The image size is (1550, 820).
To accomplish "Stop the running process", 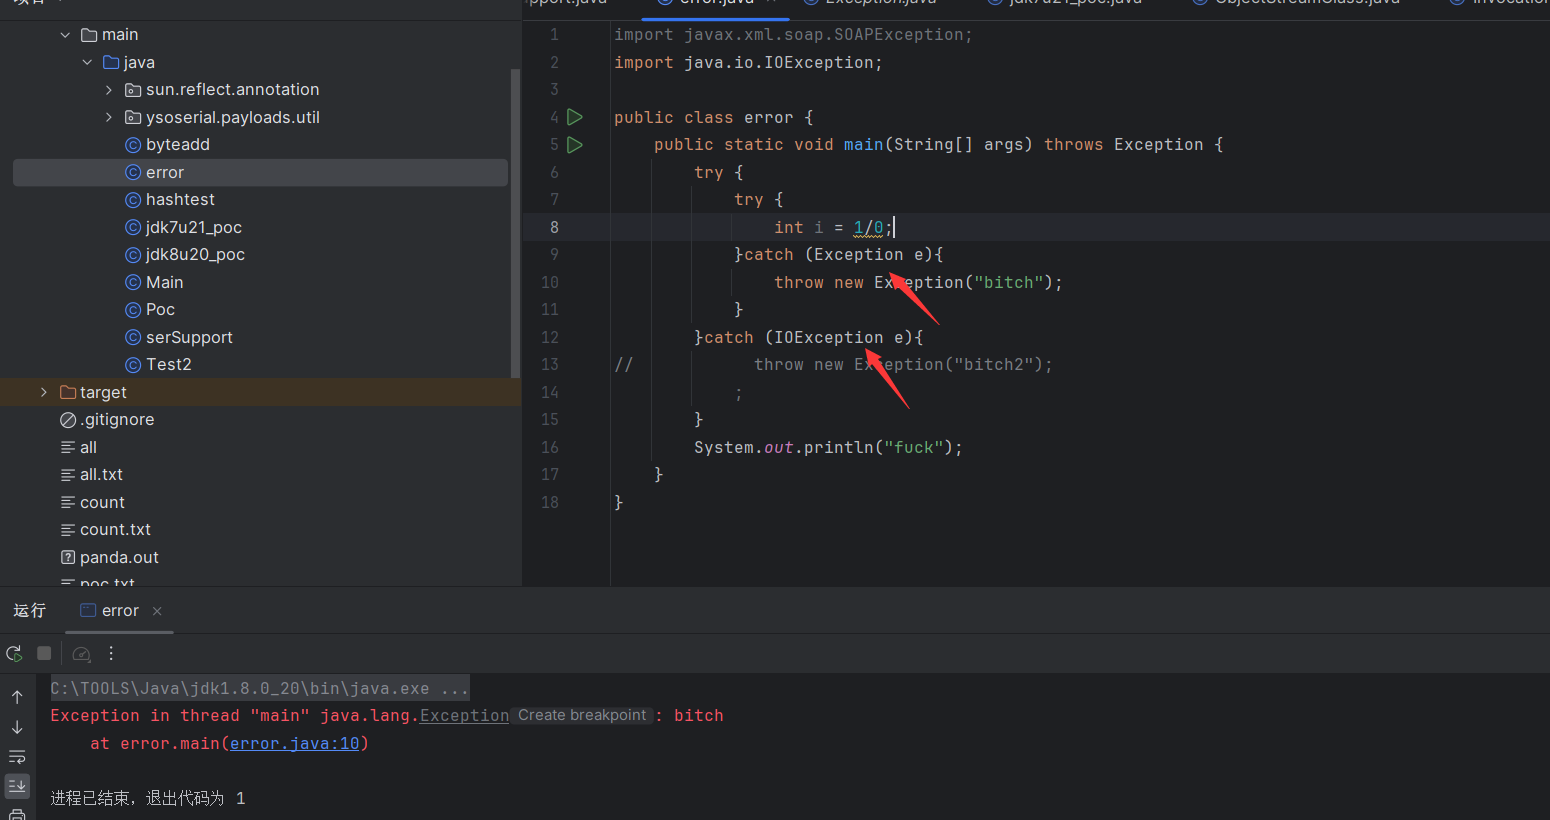I will 44,653.
